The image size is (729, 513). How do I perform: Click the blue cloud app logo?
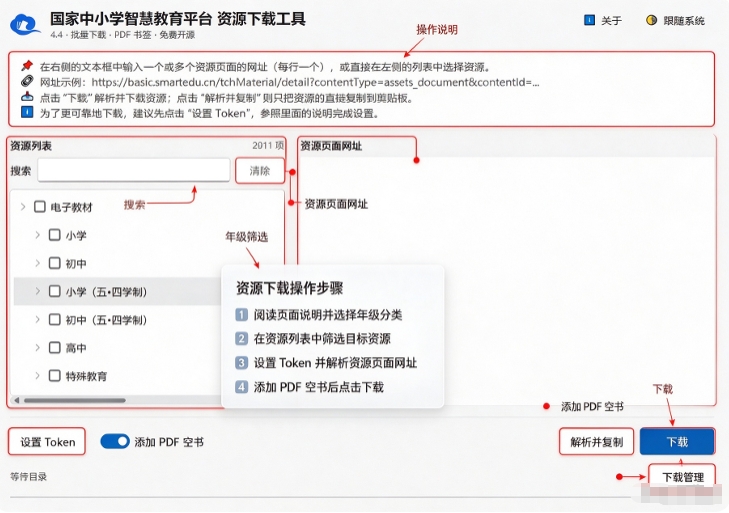(x=24, y=24)
